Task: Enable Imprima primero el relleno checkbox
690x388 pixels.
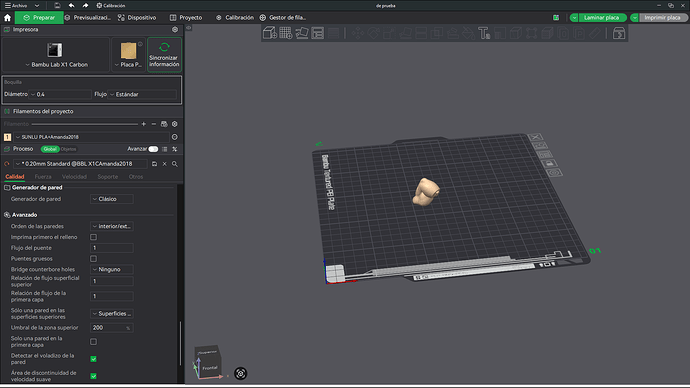Action: point(93,237)
